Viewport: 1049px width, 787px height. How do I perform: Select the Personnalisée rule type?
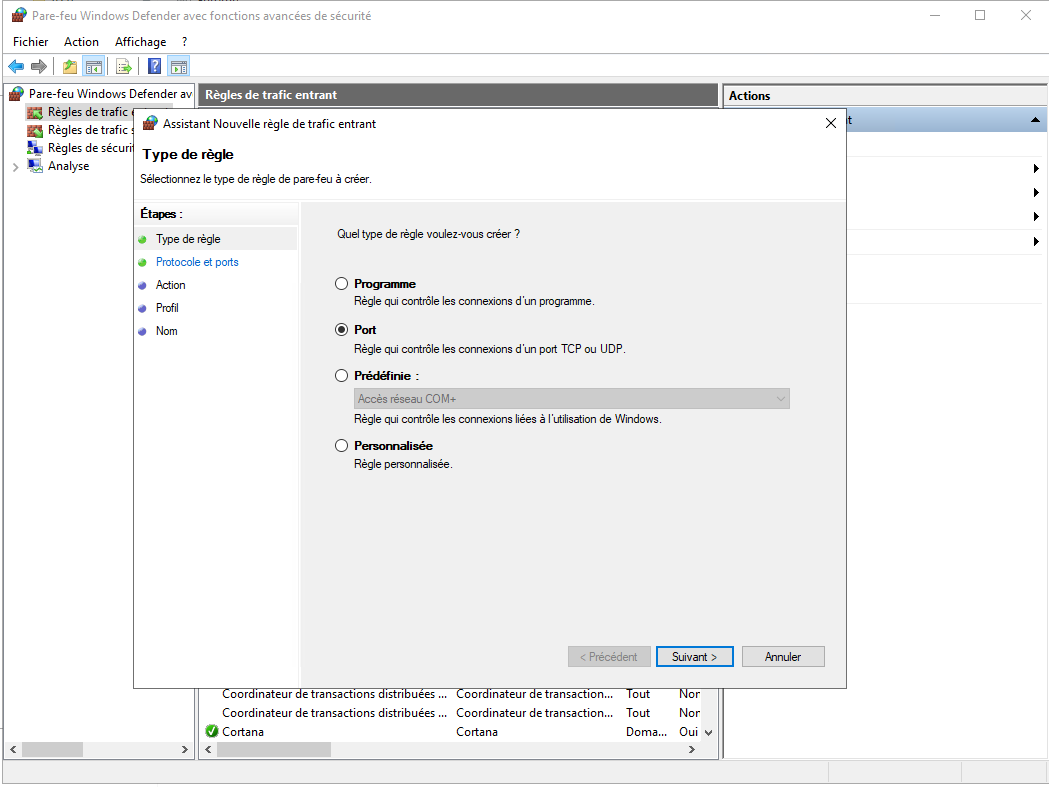coord(341,446)
